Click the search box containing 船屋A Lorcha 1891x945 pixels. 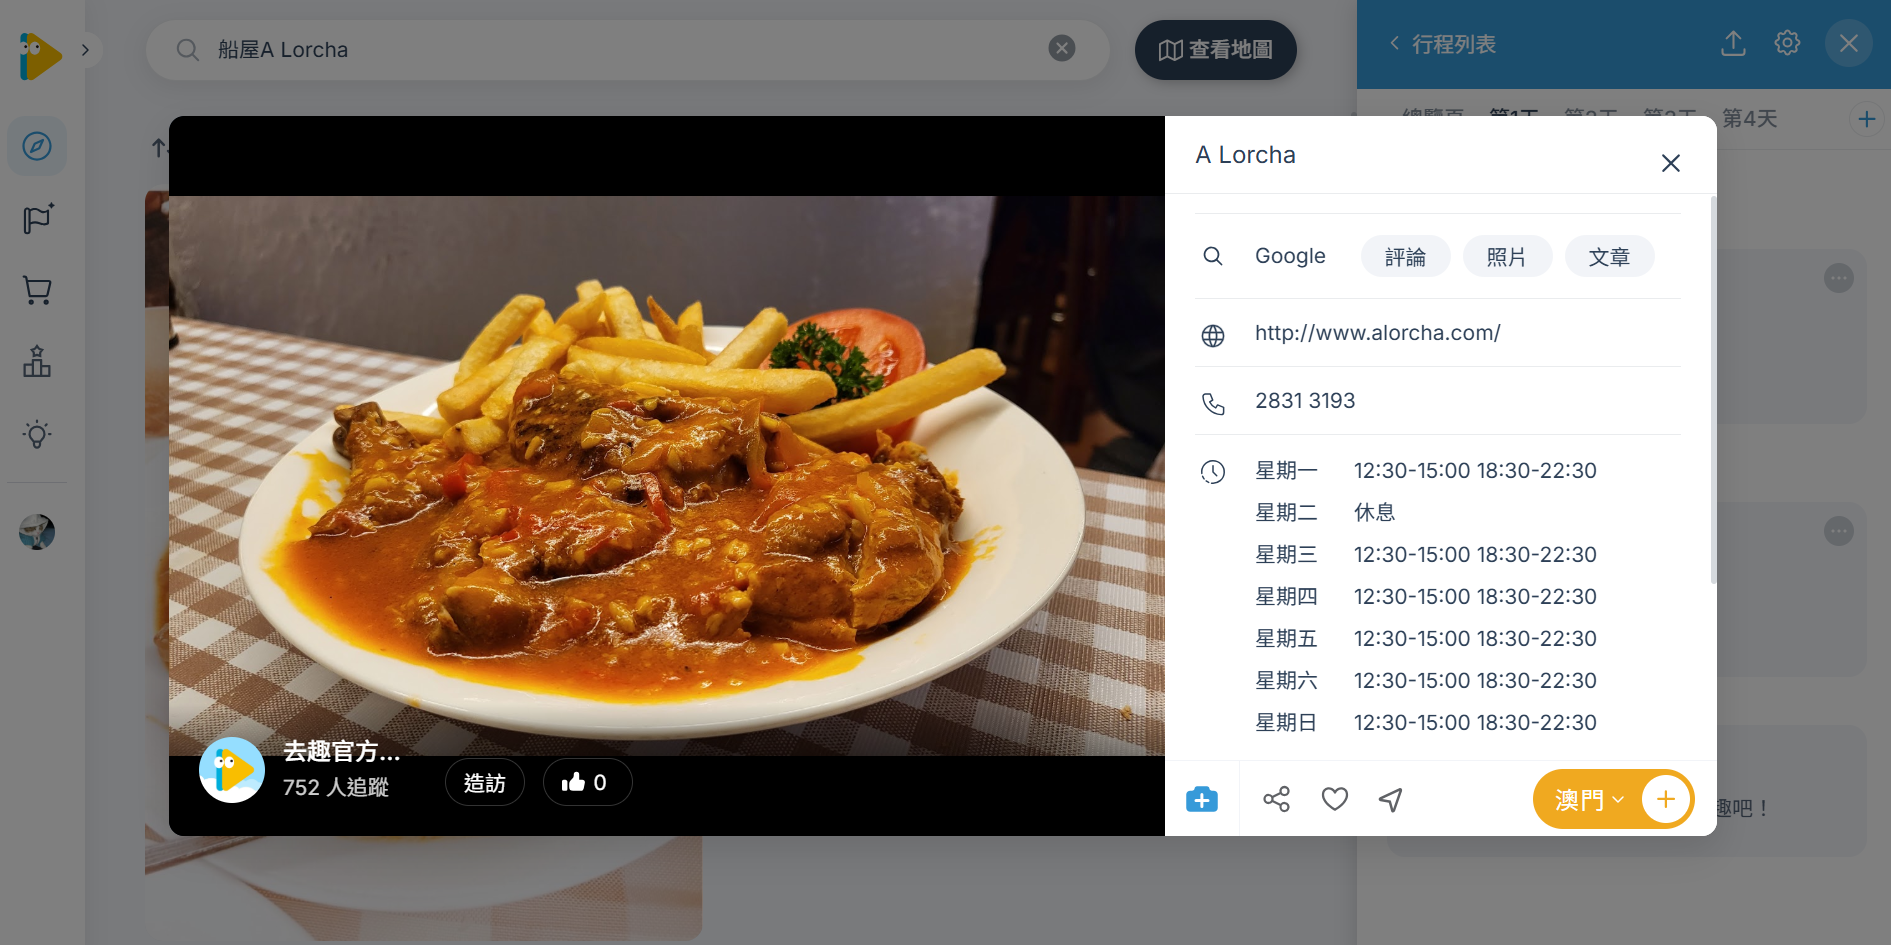click(627, 50)
